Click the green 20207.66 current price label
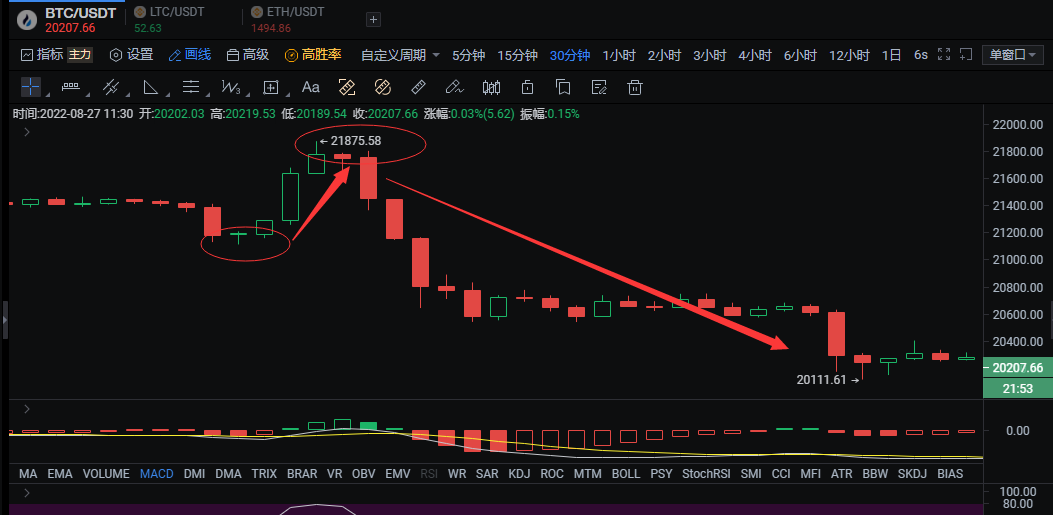1053x515 pixels. pos(1017,368)
